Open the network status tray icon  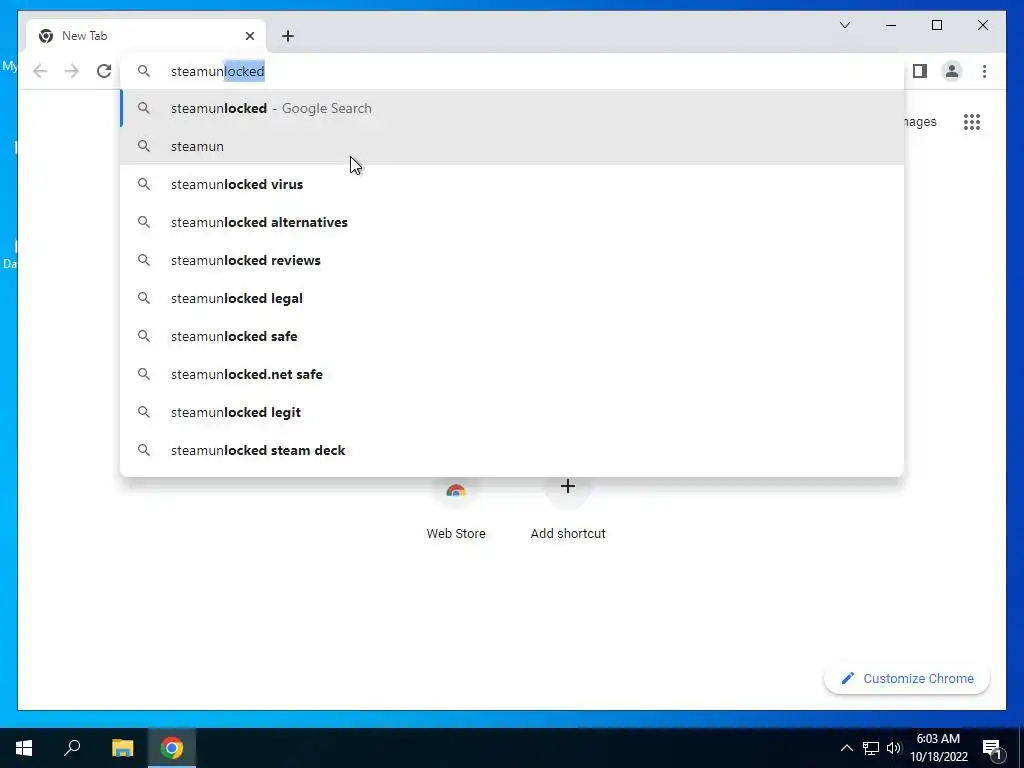click(x=871, y=748)
